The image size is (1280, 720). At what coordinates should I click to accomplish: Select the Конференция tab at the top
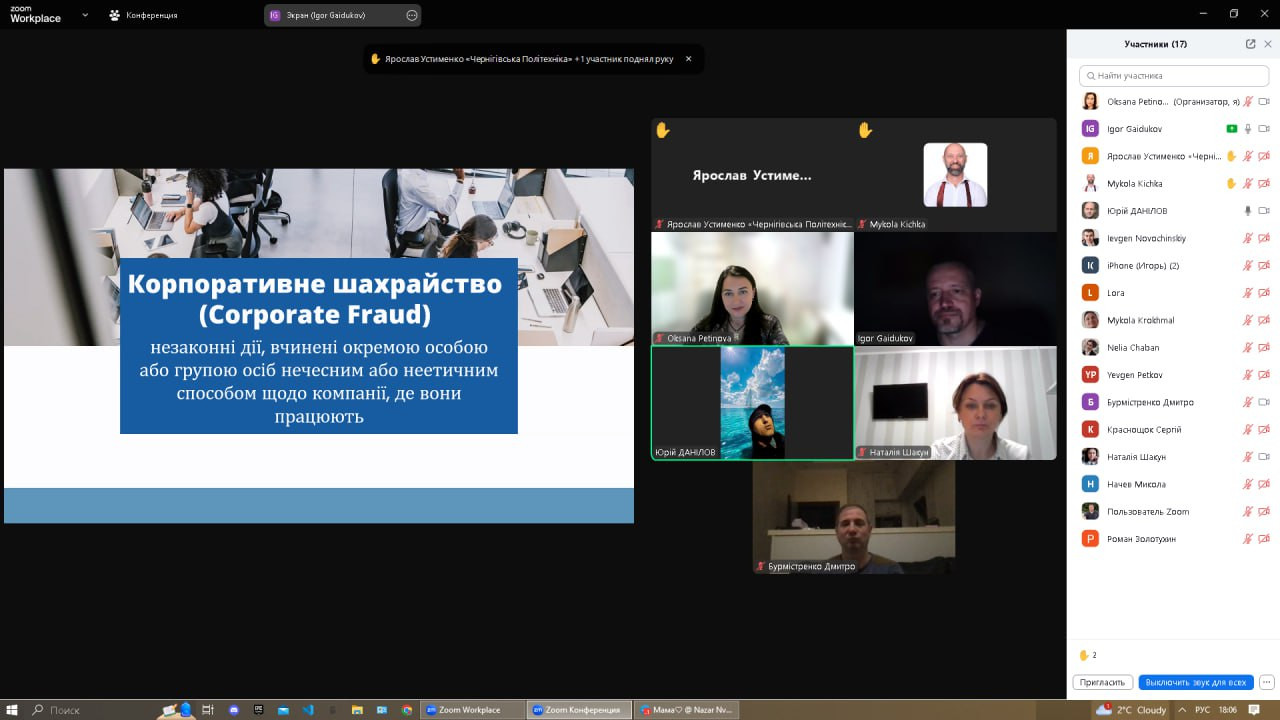(144, 15)
